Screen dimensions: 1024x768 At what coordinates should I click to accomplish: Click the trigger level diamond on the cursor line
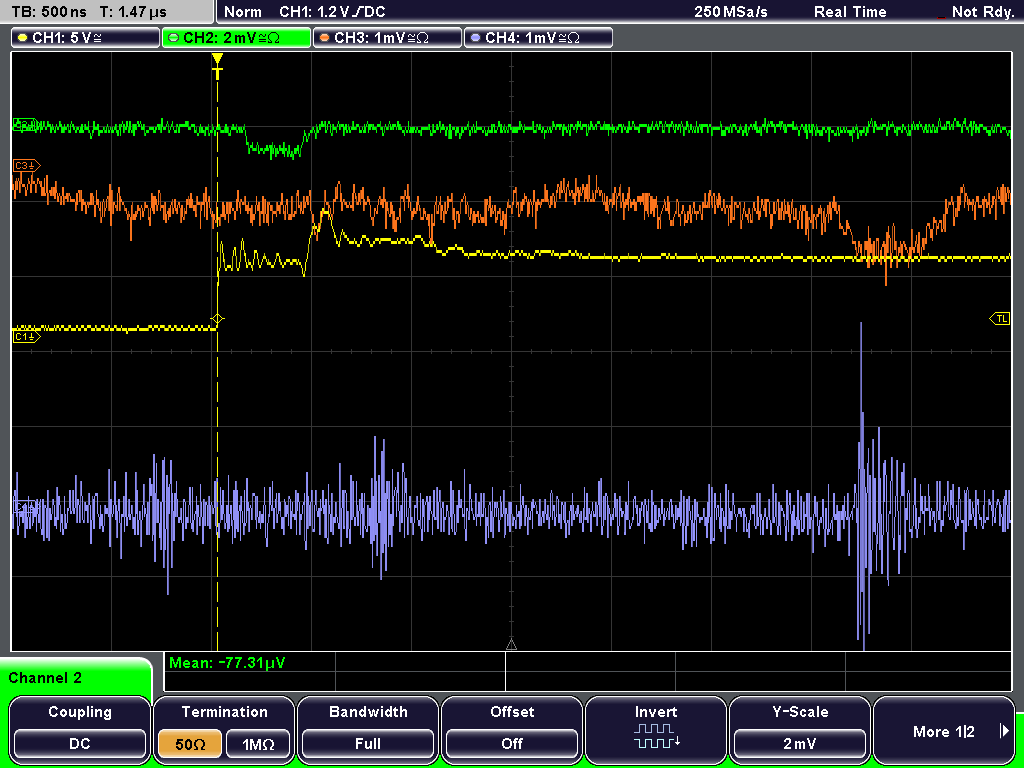click(x=217, y=319)
